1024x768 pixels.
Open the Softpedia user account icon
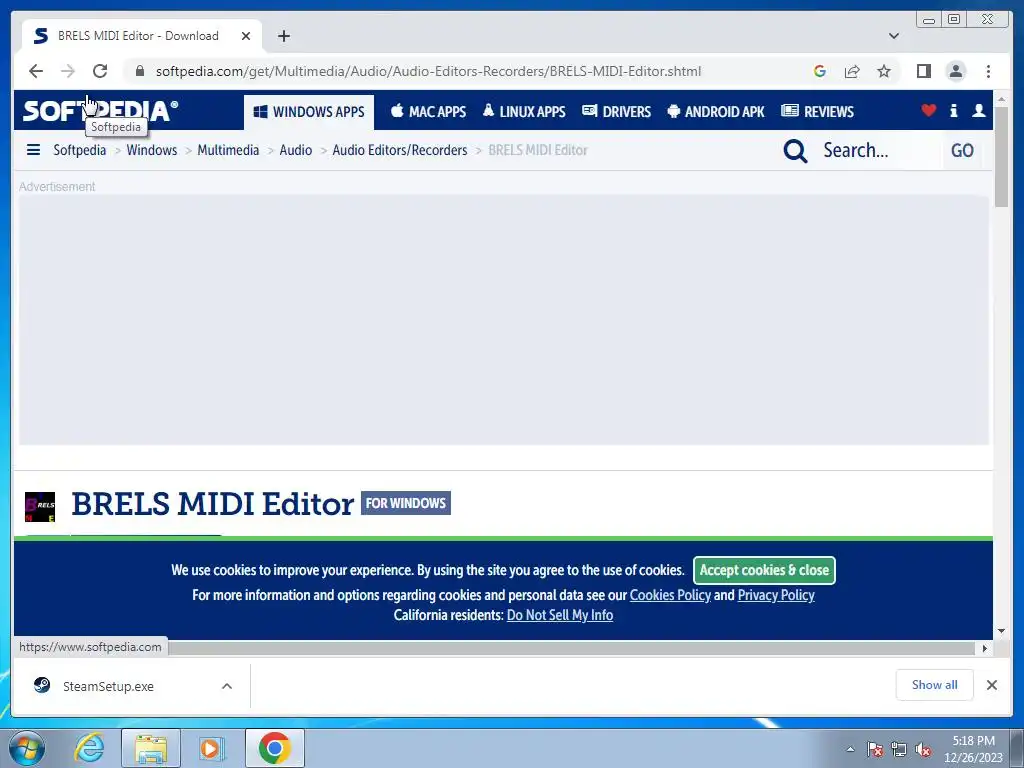978,110
